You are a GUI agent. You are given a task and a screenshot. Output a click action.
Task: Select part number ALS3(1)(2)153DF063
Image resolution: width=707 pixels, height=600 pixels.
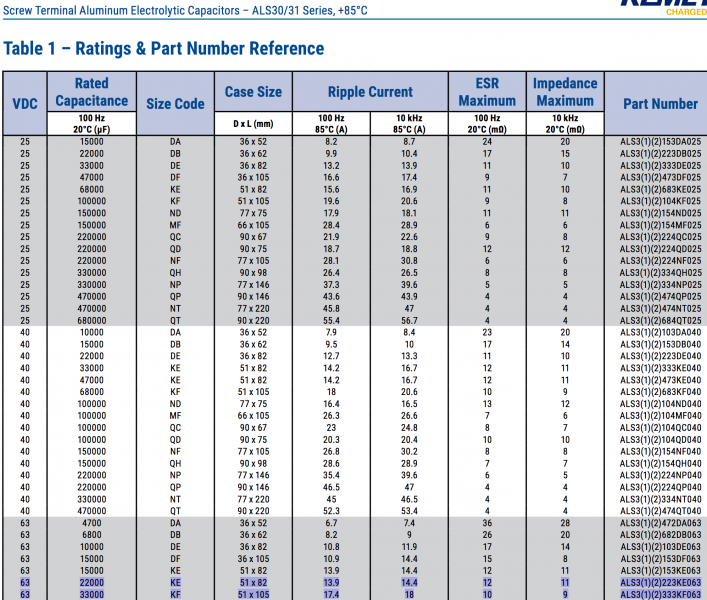tap(661, 559)
